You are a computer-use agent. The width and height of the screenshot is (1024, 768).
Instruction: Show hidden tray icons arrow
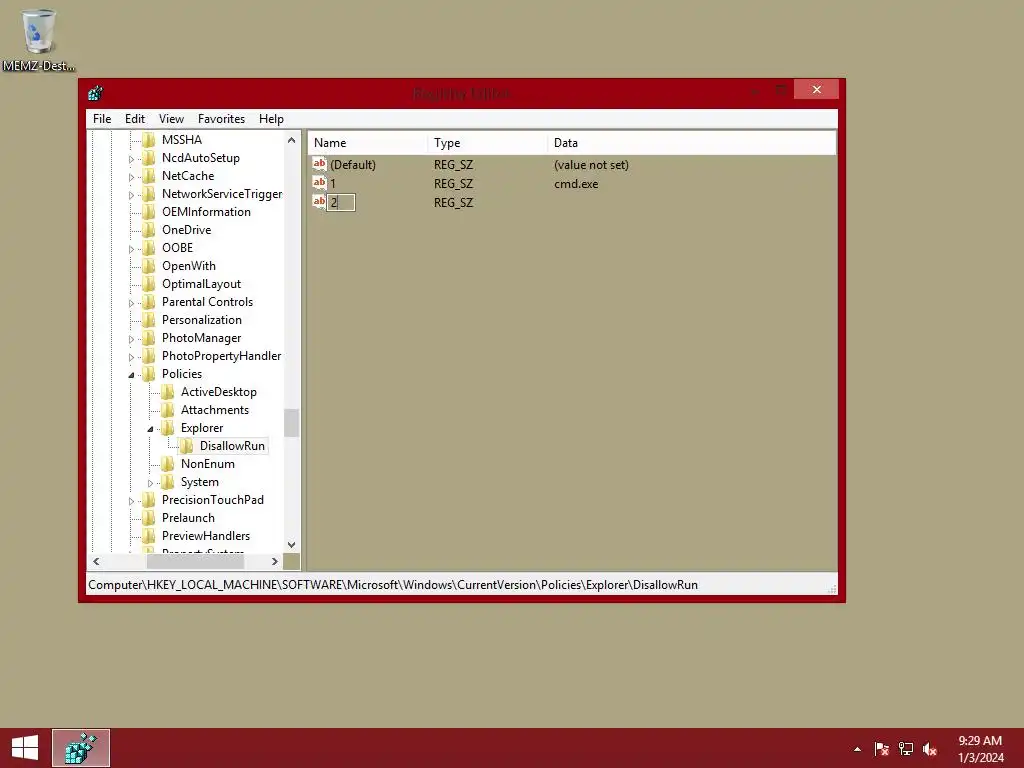pyautogui.click(x=857, y=749)
